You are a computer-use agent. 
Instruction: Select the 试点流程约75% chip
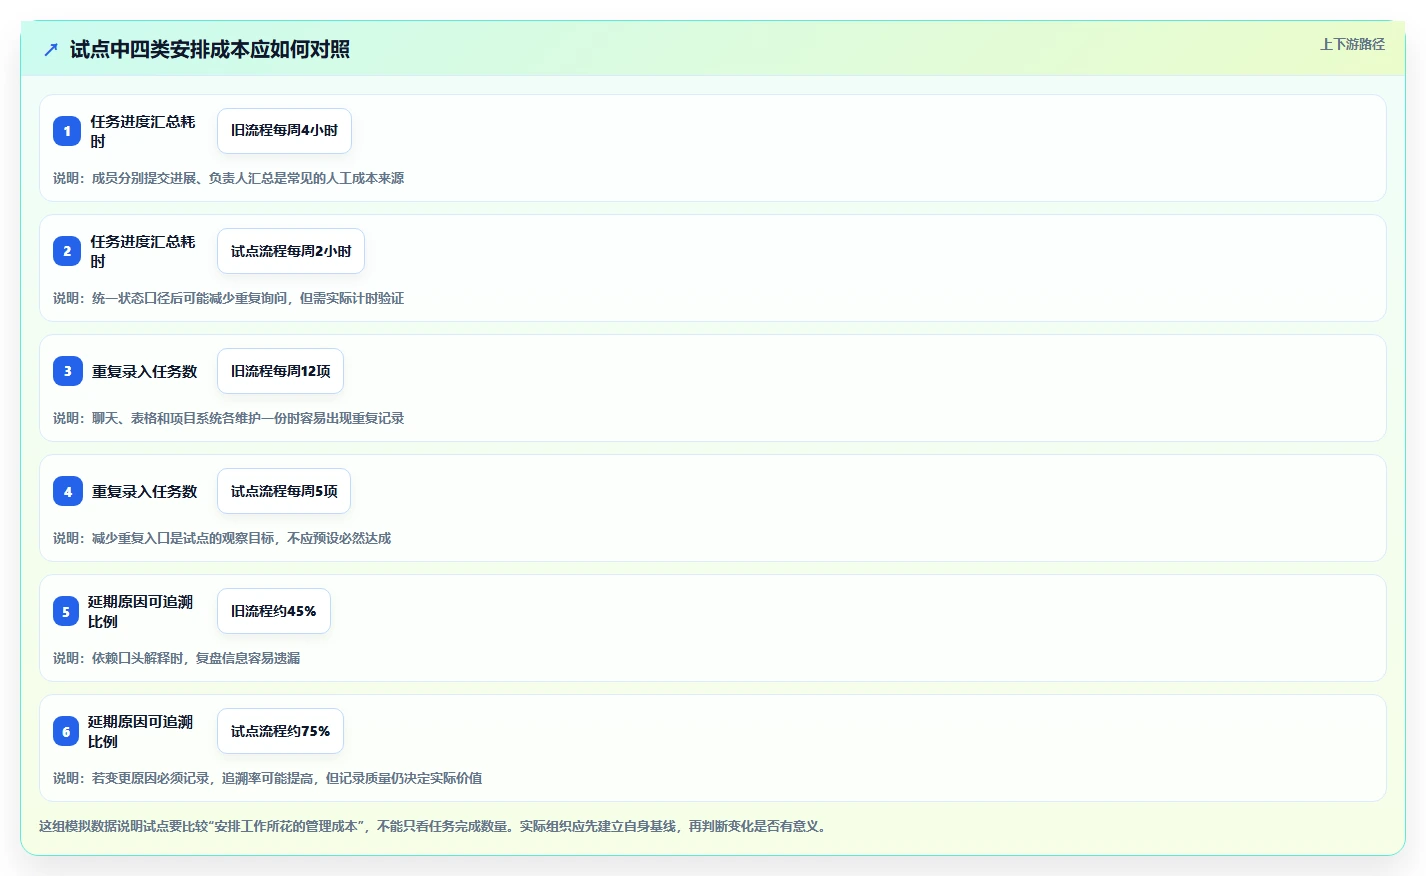(280, 731)
